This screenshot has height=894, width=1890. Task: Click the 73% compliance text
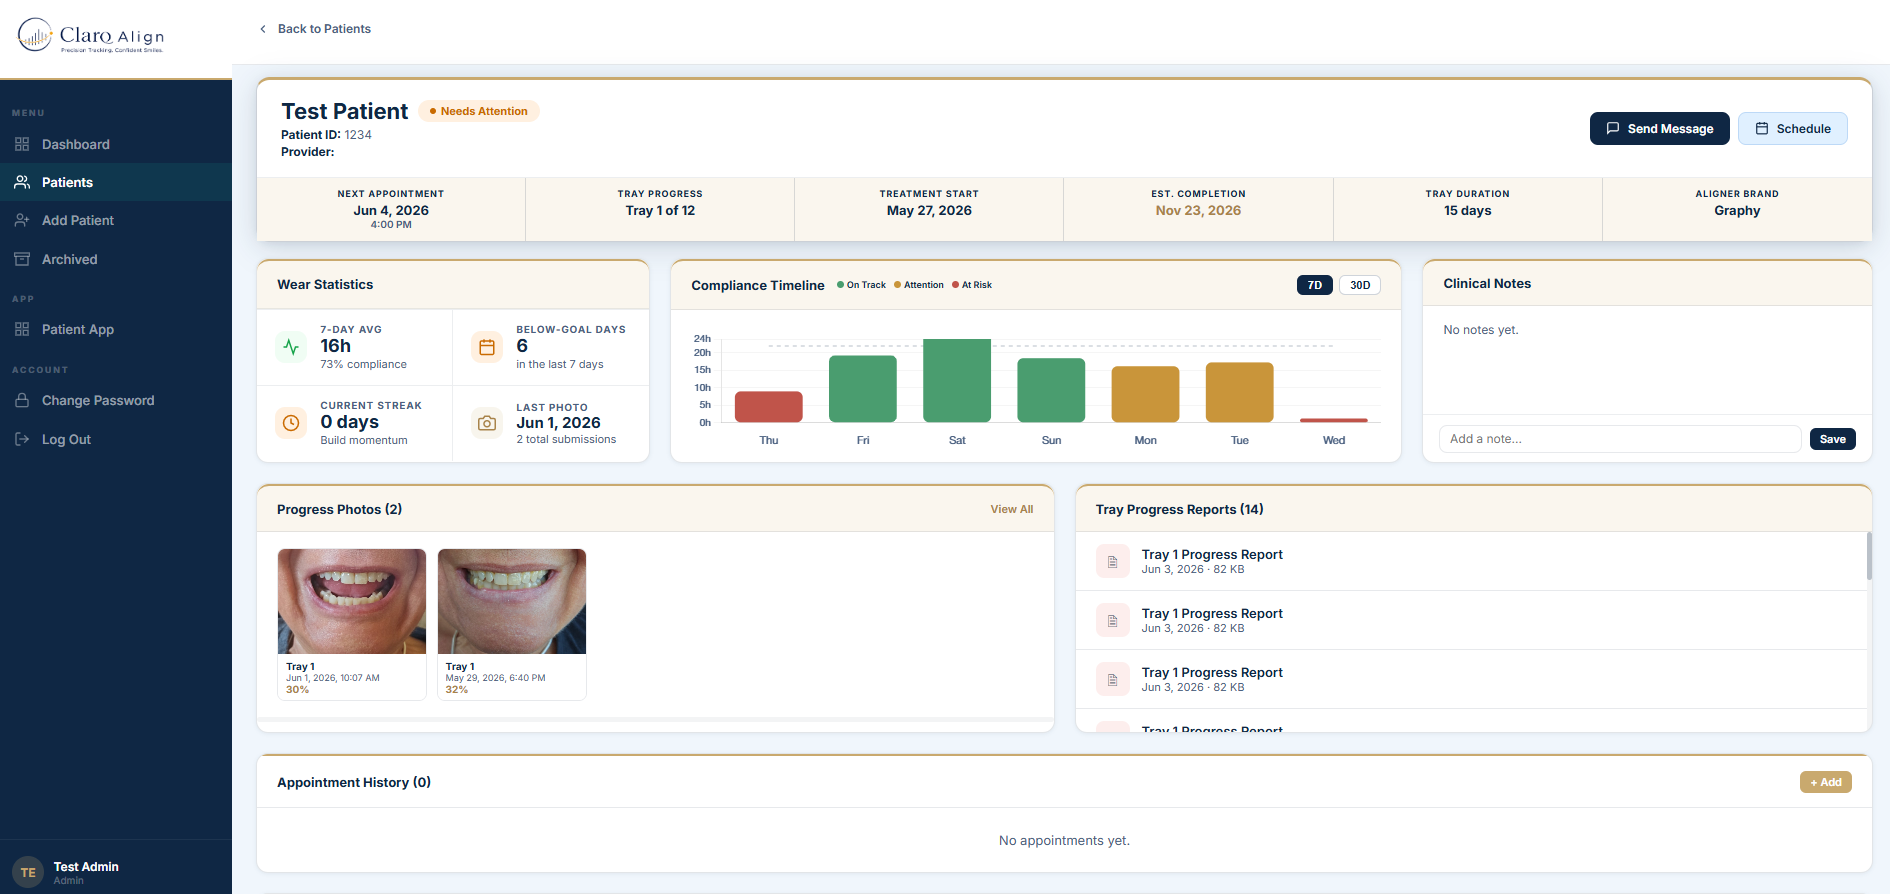[363, 365]
